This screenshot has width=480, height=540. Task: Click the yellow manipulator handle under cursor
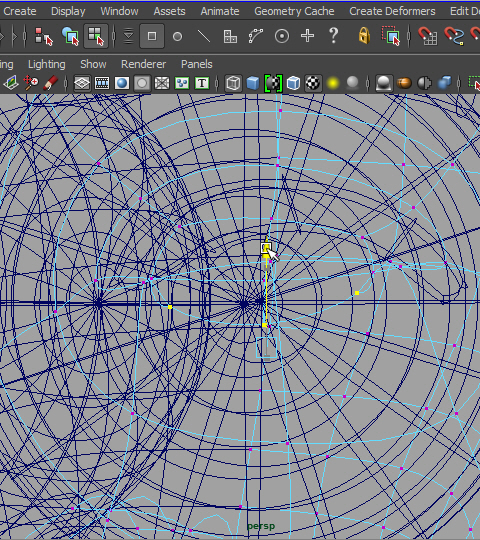(266, 248)
